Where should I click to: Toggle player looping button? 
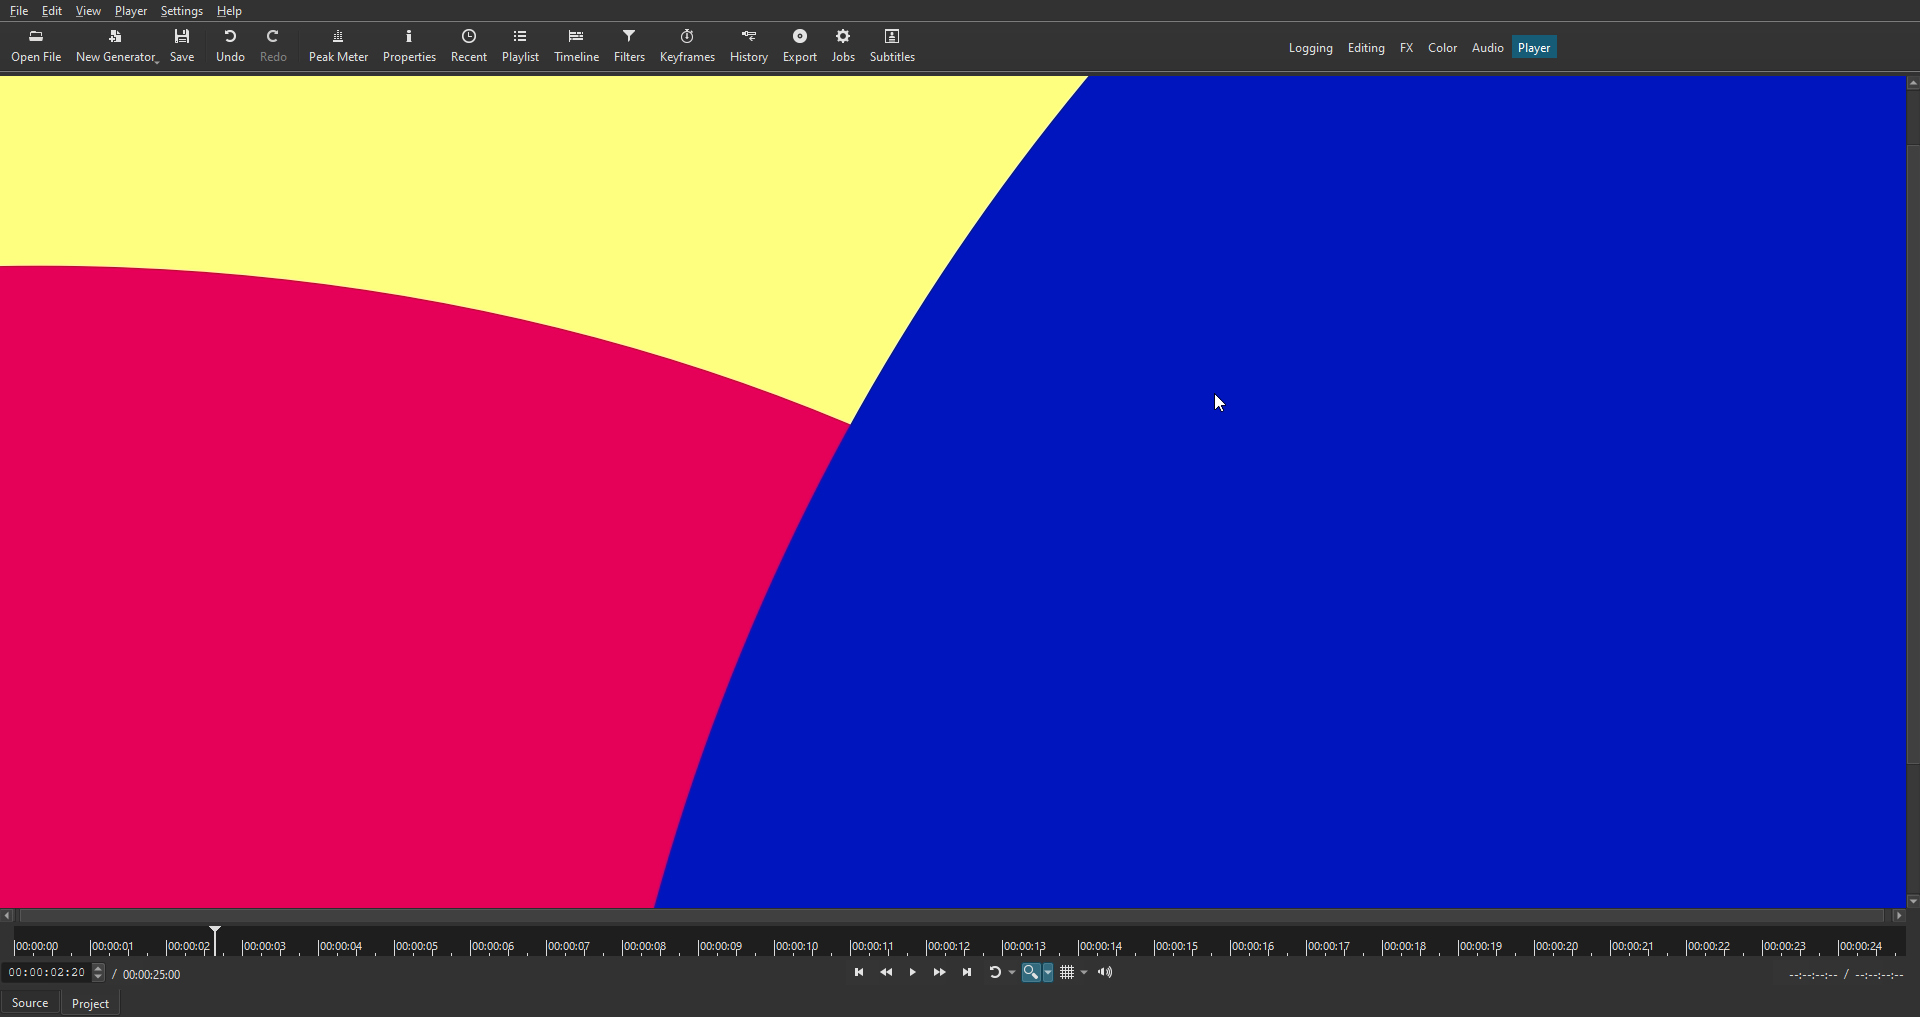coord(995,973)
